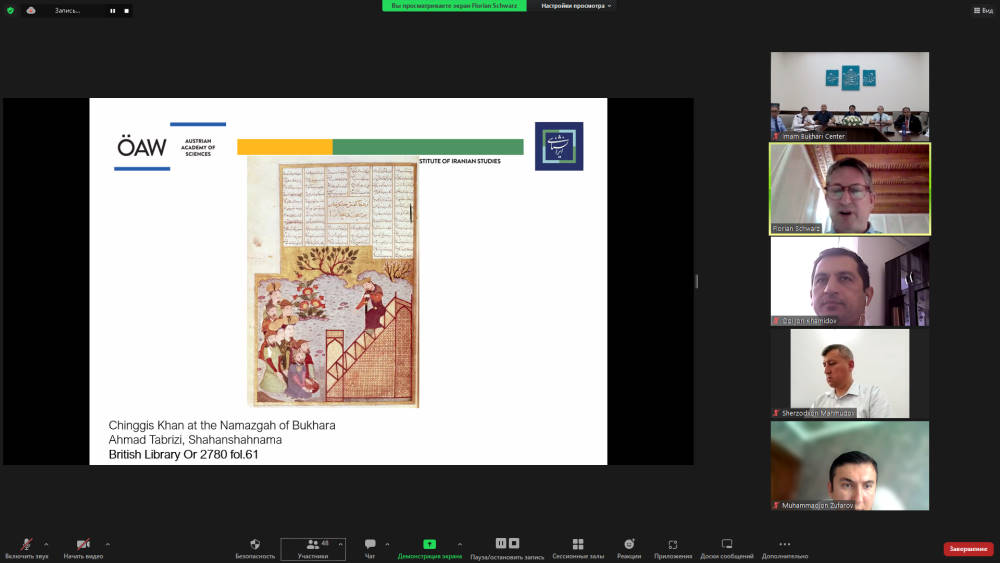Open Сессионные залы breakout rooms

578,549
